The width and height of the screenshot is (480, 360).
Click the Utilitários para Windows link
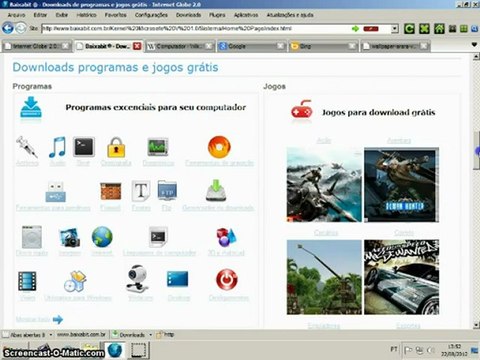78,298
